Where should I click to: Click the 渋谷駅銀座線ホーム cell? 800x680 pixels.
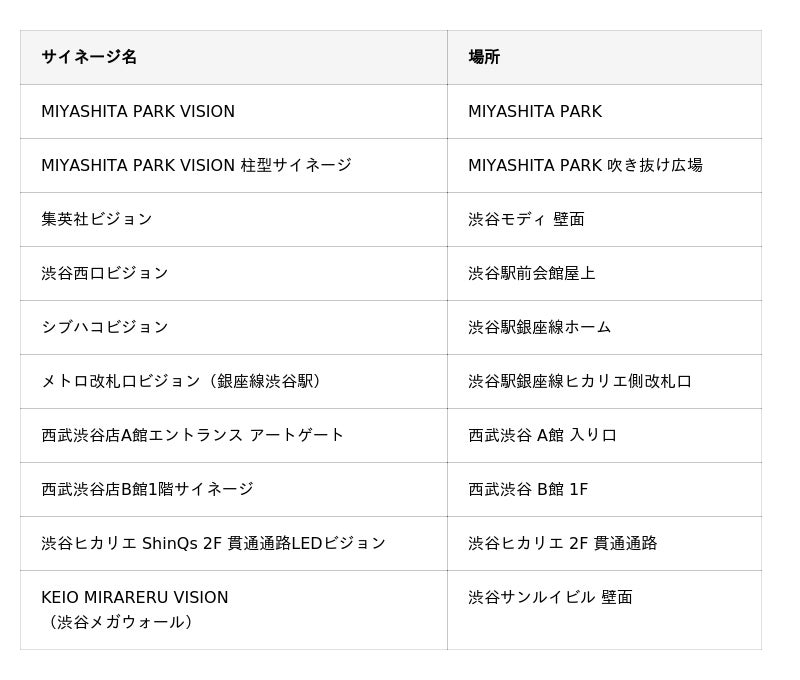(539, 327)
